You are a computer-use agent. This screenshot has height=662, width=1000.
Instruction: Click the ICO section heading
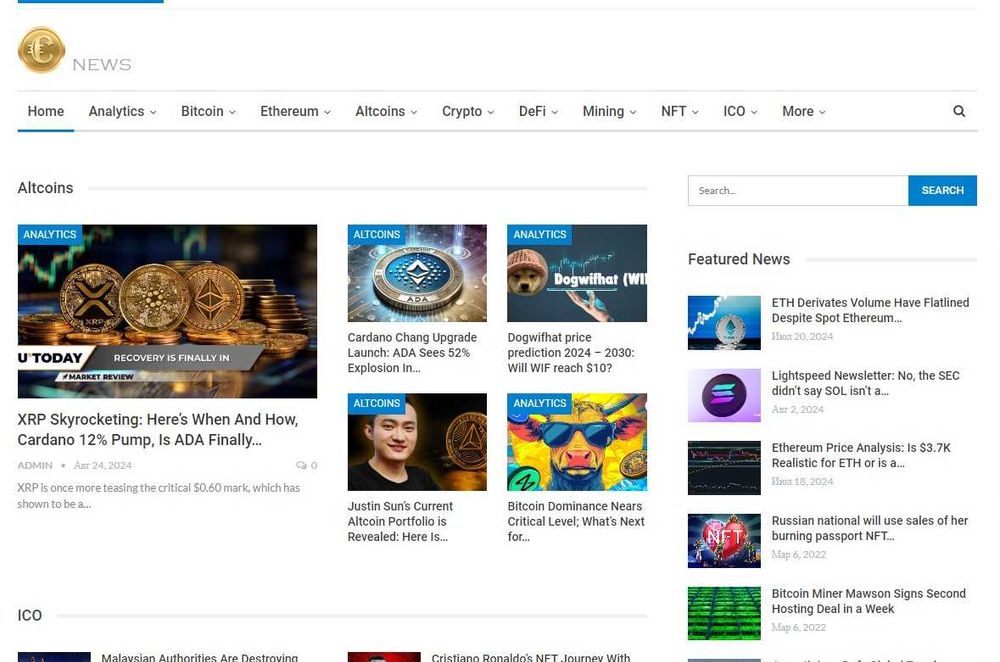[29, 615]
